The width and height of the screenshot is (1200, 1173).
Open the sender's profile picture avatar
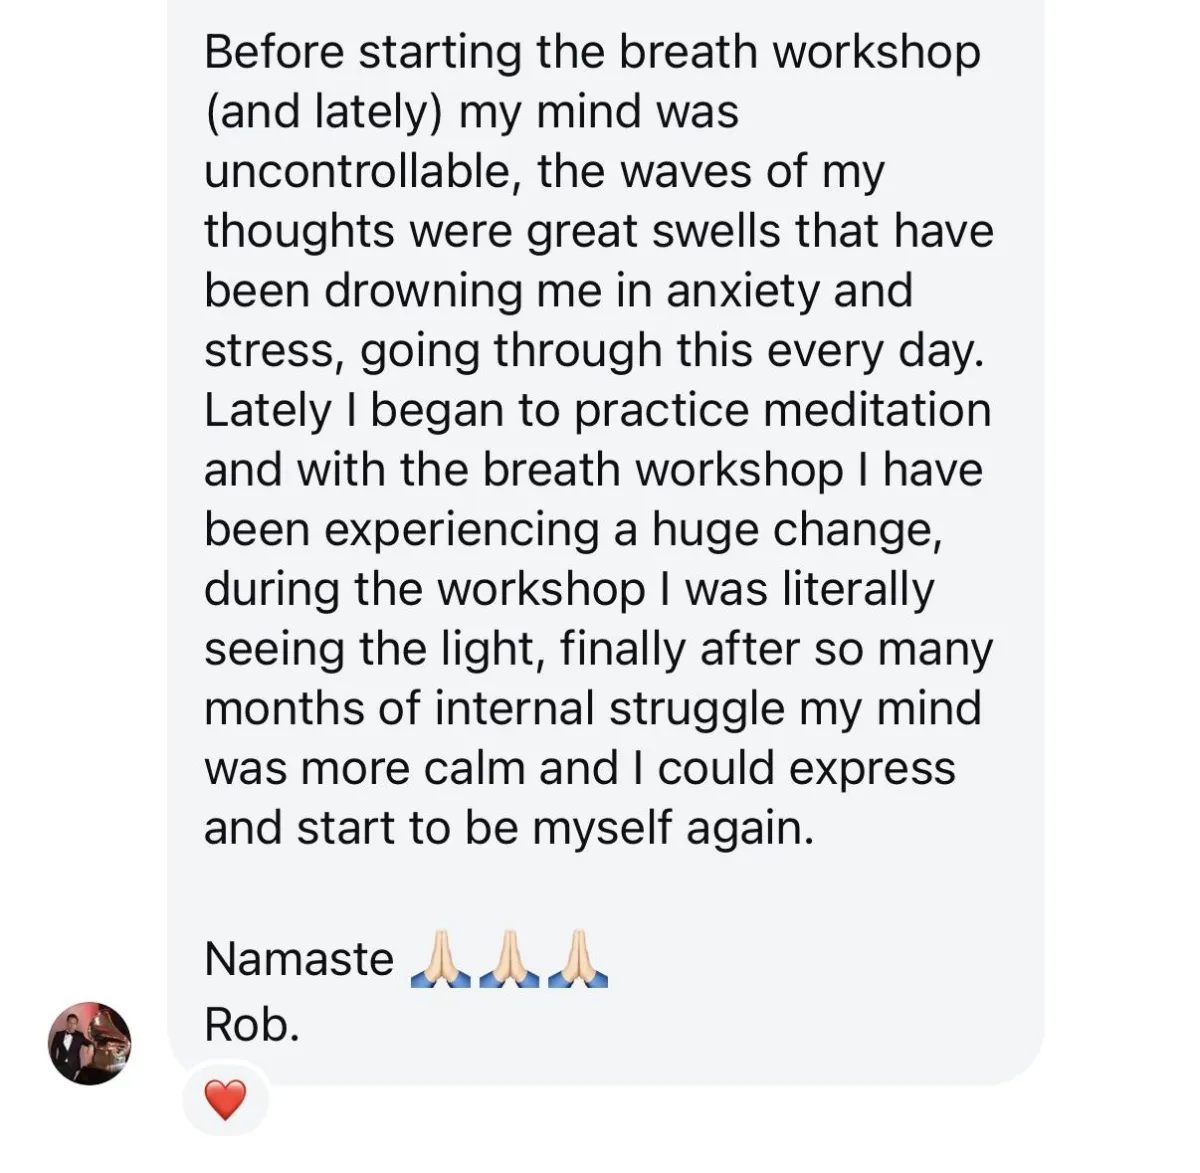point(89,1043)
